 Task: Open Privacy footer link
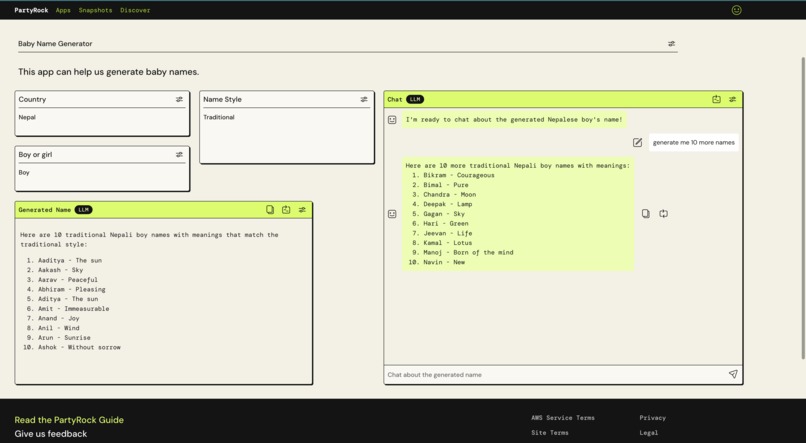click(652, 418)
